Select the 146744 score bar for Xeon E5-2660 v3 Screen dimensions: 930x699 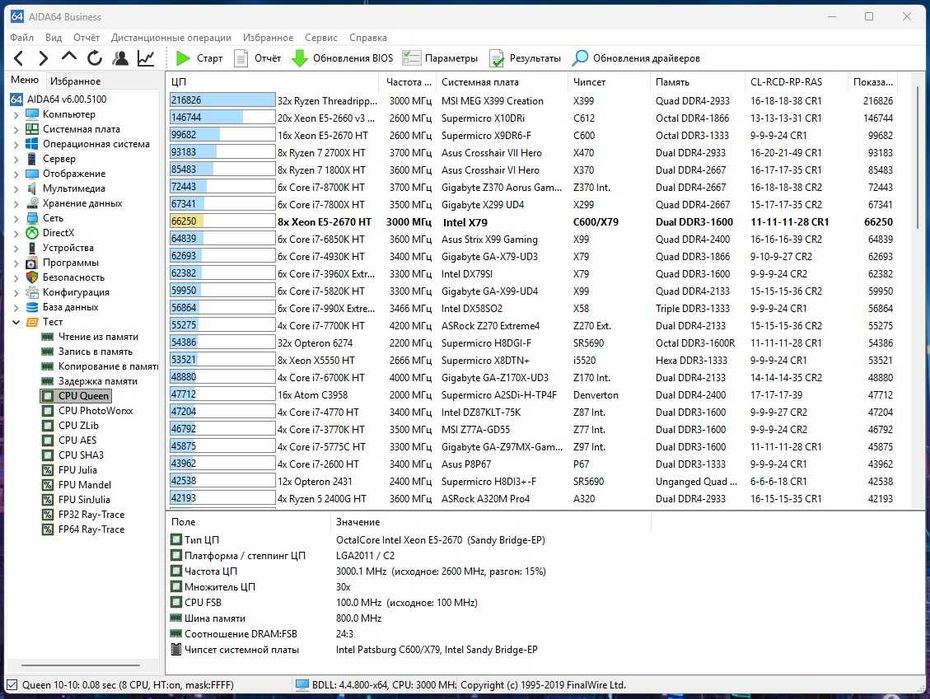pos(222,117)
